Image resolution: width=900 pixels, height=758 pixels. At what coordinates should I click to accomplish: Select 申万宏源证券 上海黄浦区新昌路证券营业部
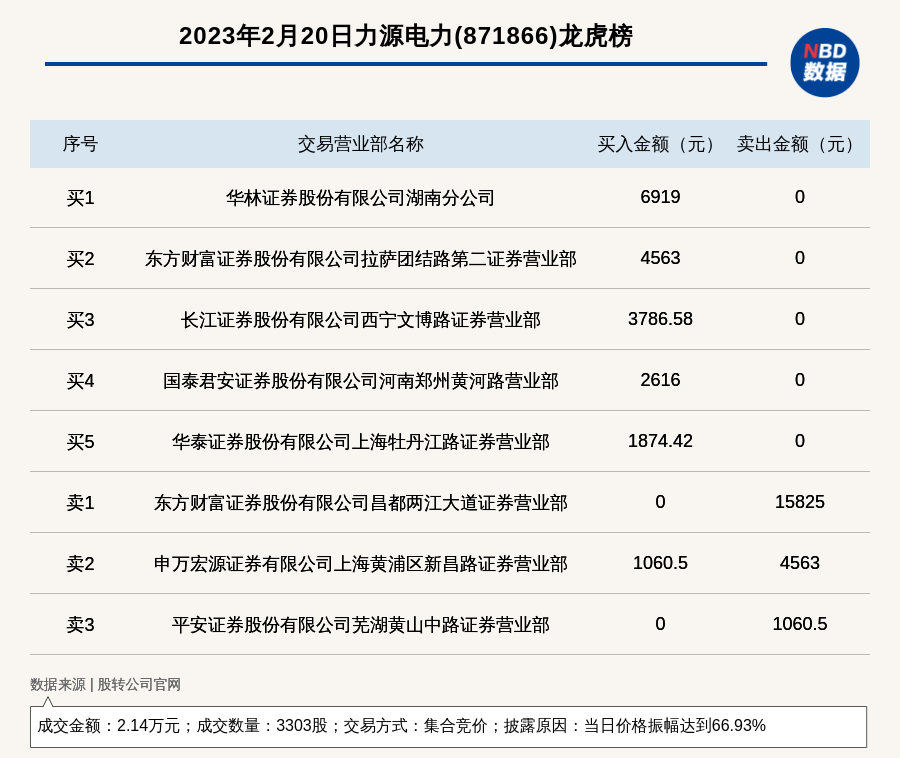[x=360, y=563]
